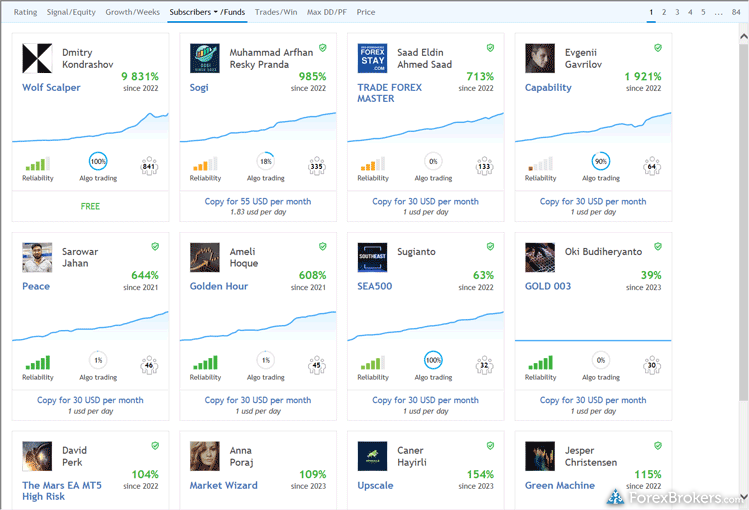Click the verified shield beside Saad Eldin
Screen dimensions: 749x510
[490, 47]
